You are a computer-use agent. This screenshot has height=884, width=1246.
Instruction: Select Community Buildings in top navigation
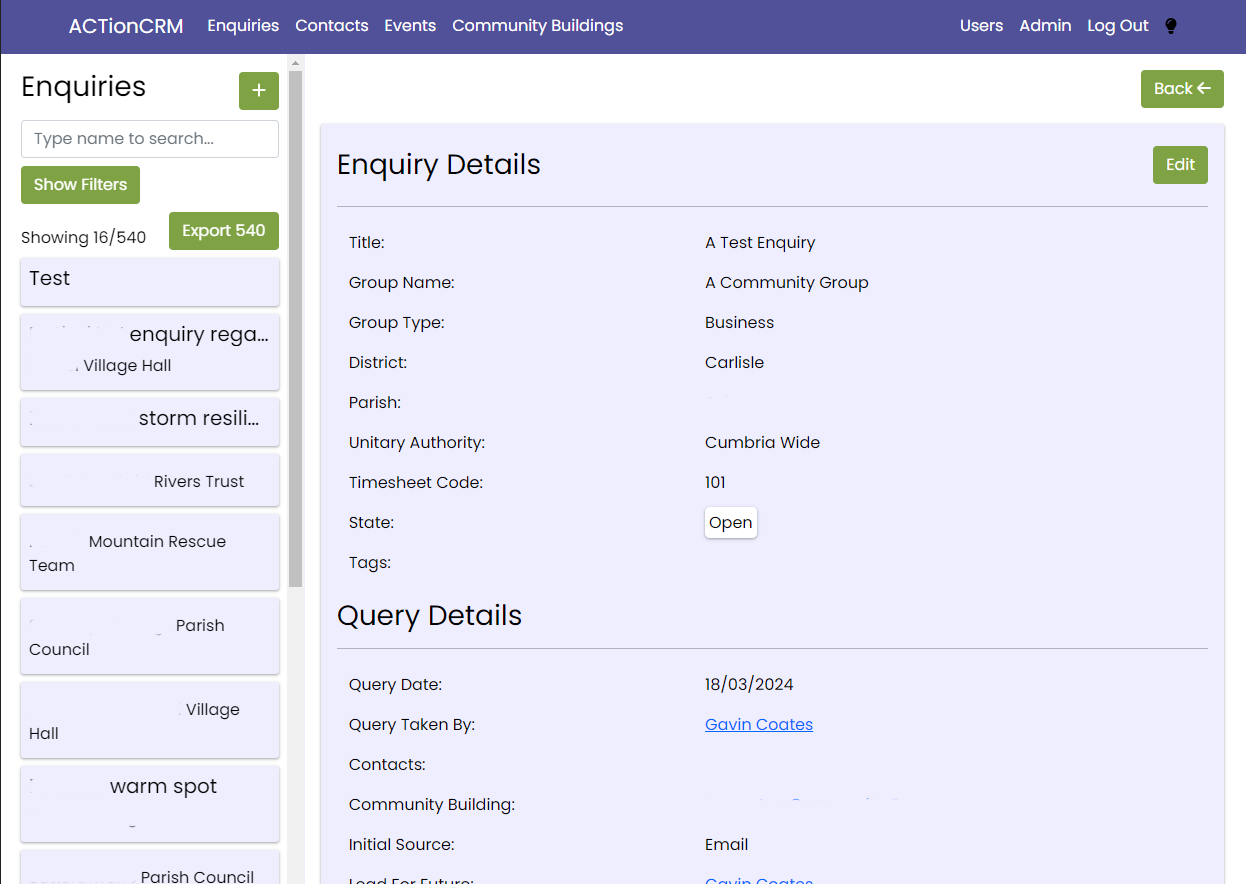[537, 26]
